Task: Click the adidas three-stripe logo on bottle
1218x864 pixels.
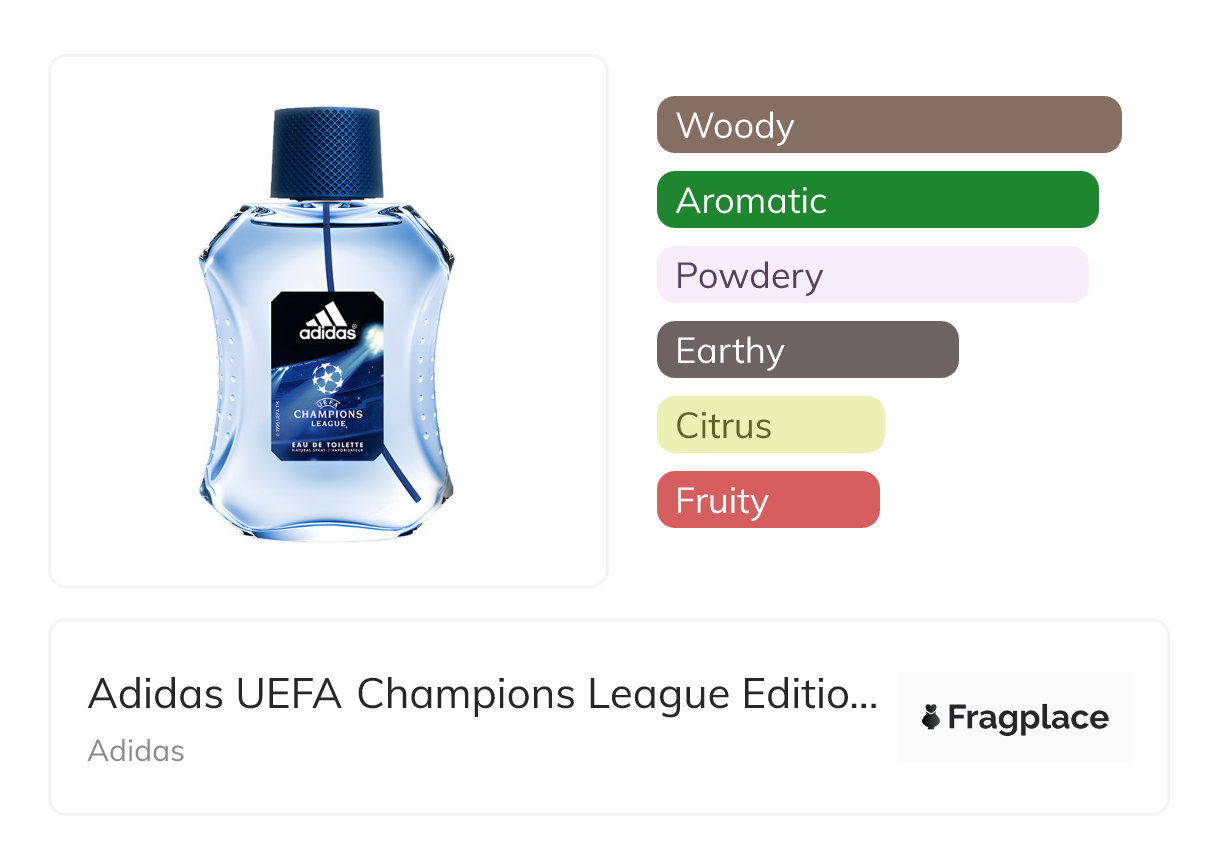Action: coord(327,320)
